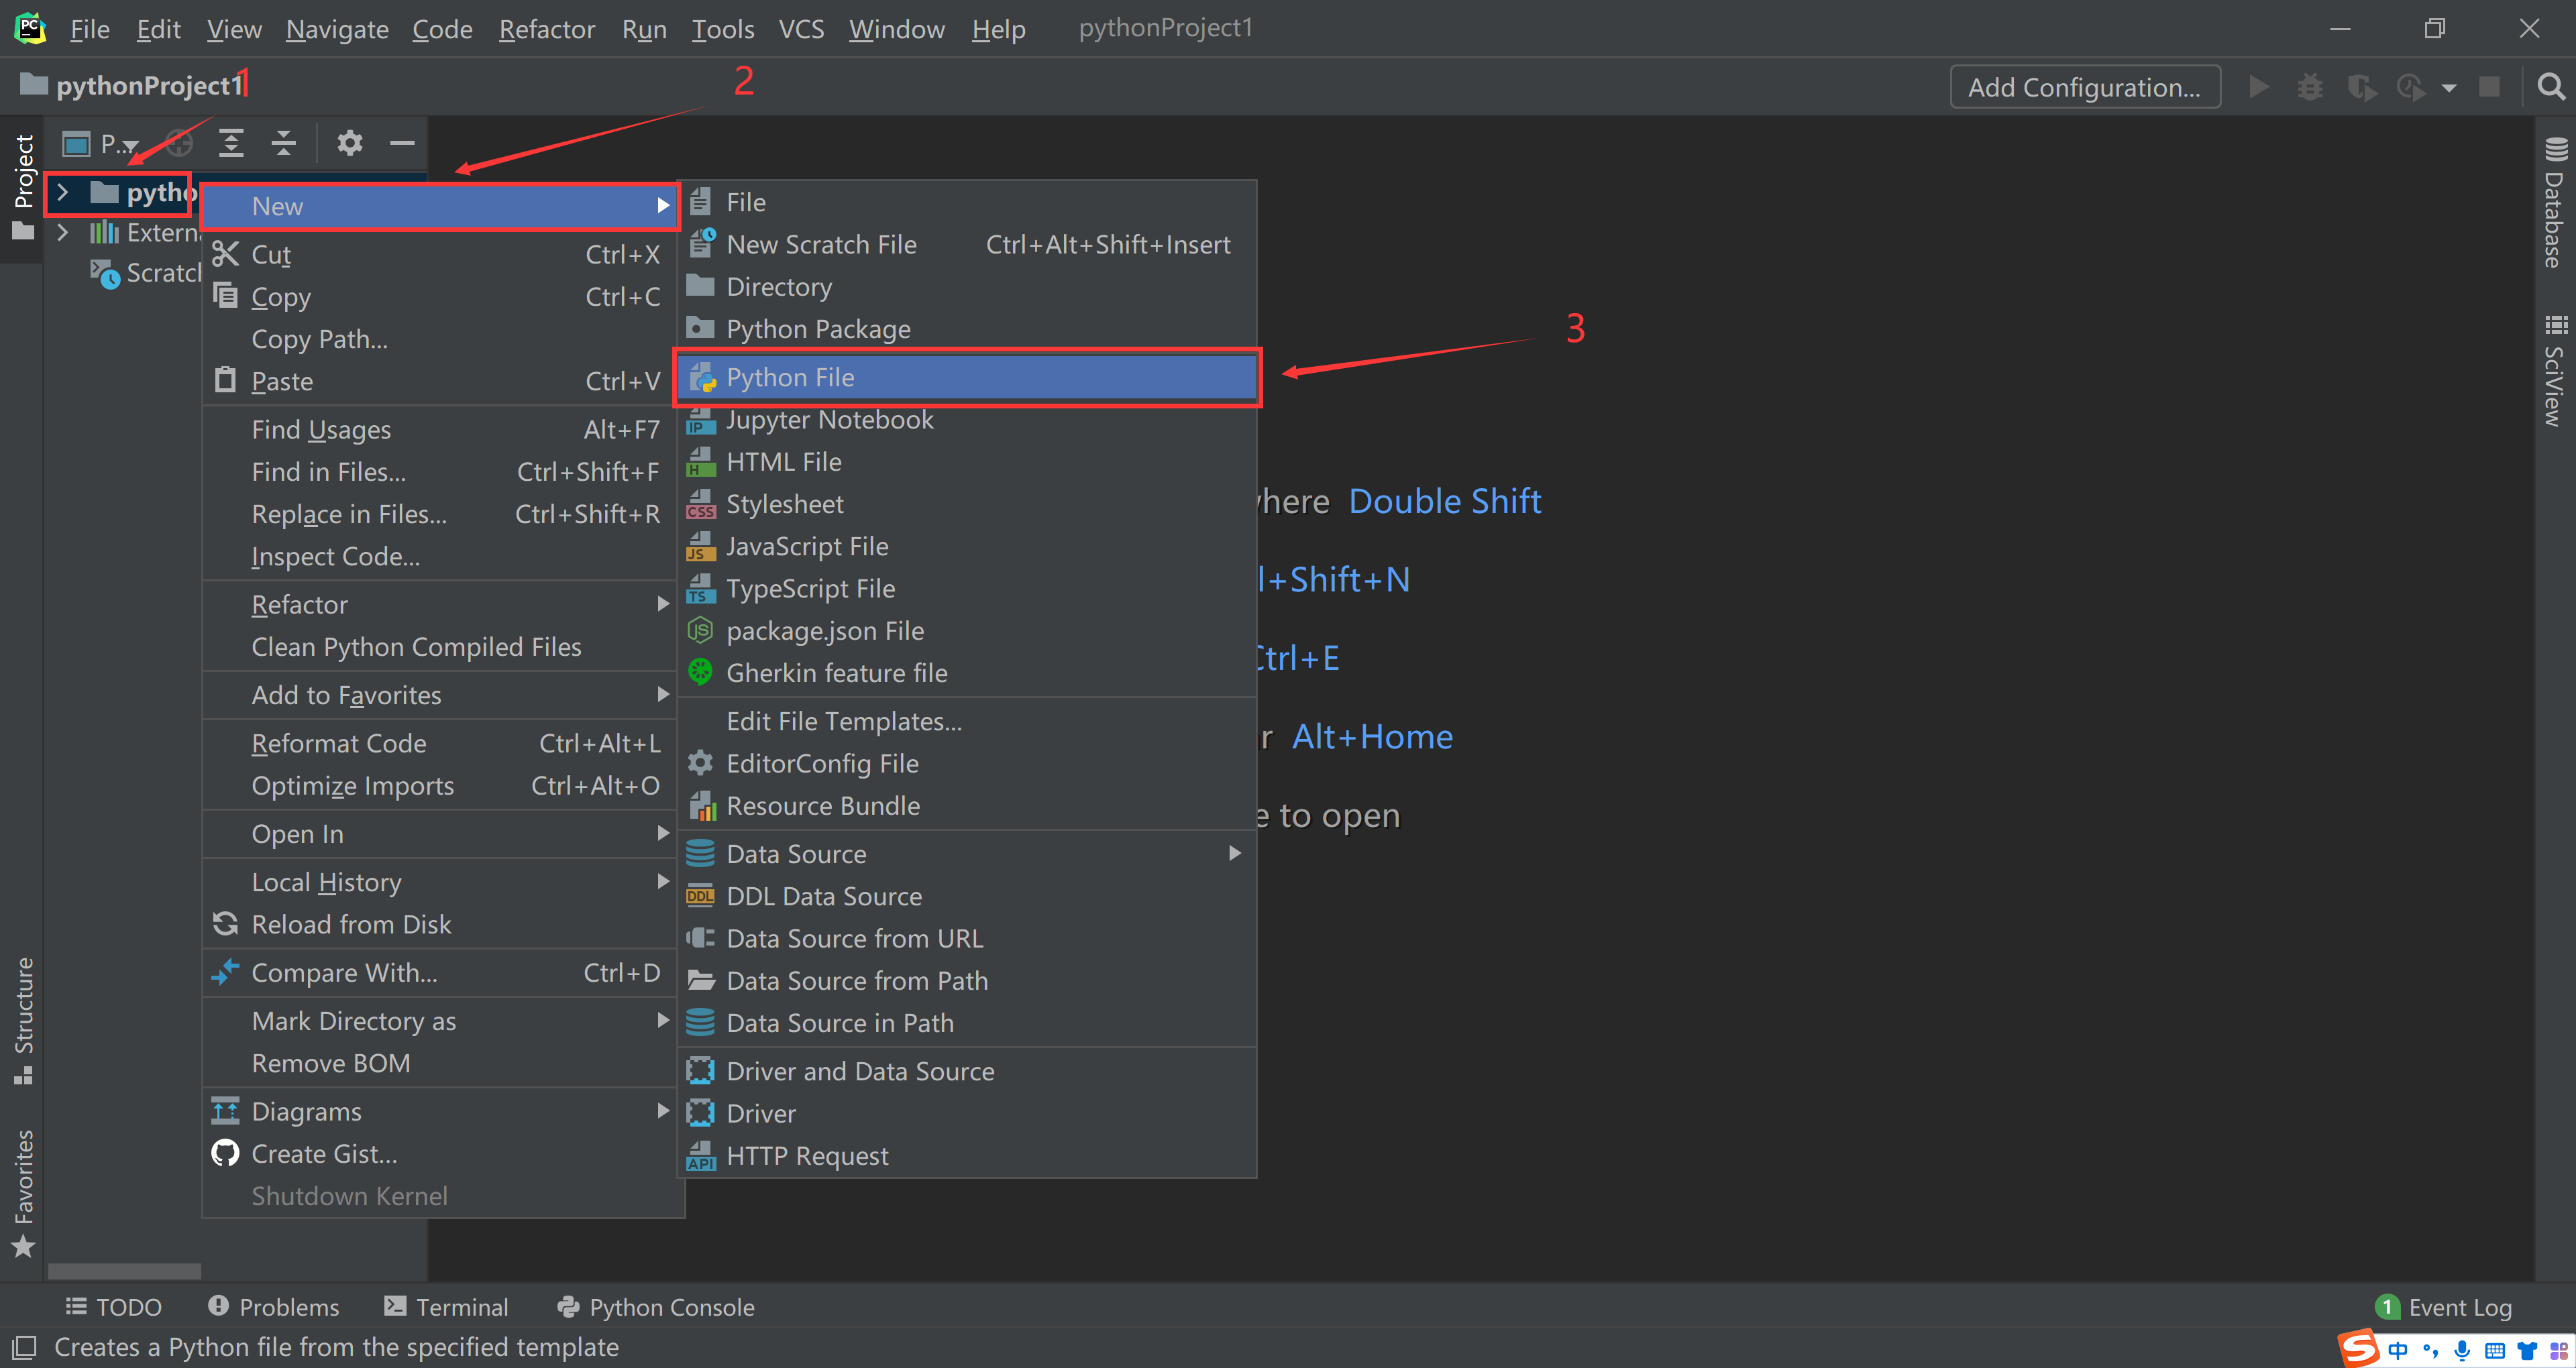Click pythonProject1 breadcrumb in navigation bar

131,86
